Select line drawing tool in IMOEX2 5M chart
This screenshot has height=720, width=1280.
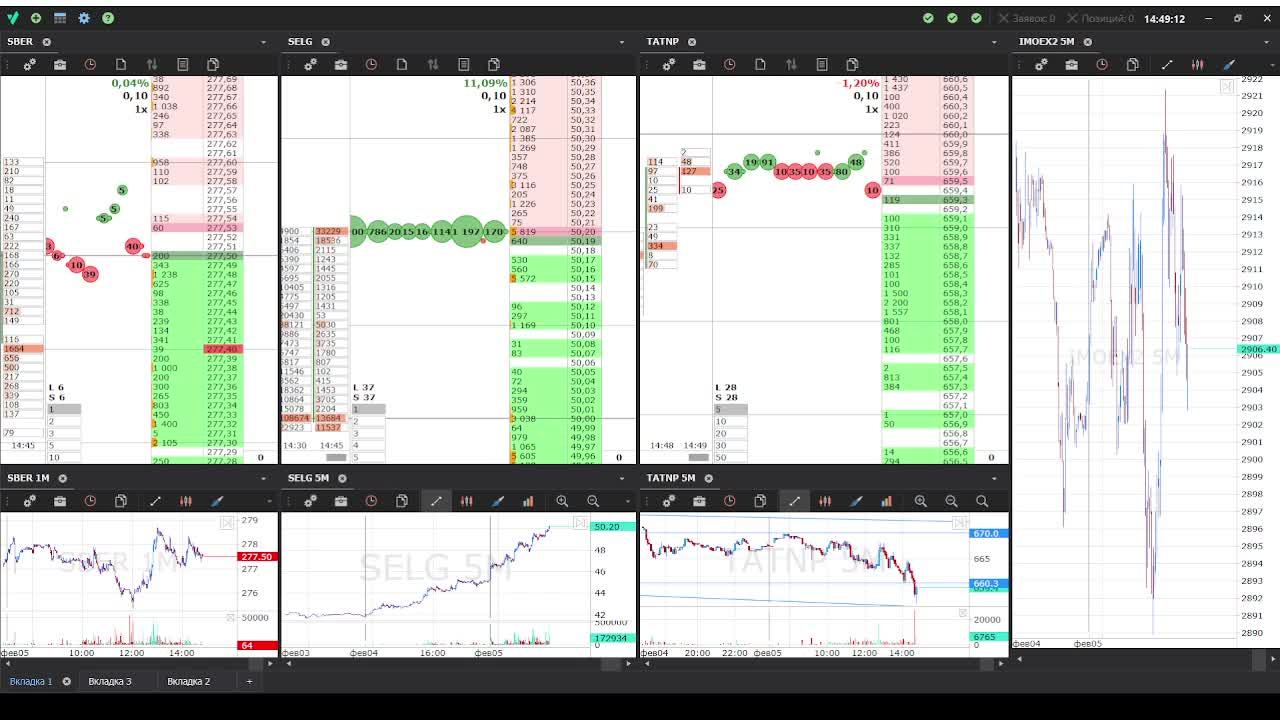(x=1167, y=64)
